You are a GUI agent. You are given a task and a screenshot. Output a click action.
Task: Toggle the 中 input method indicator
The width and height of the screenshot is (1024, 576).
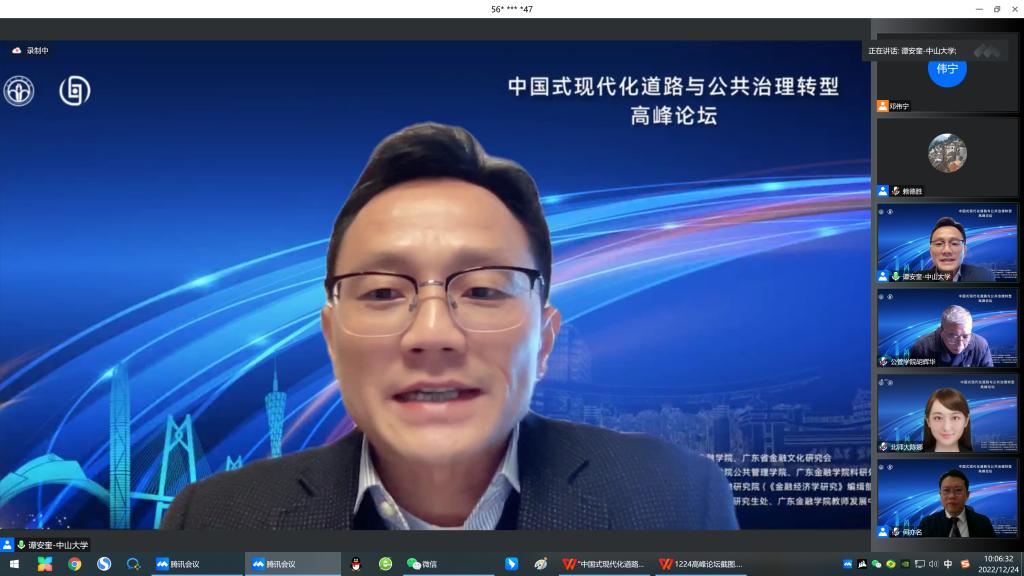click(x=948, y=564)
